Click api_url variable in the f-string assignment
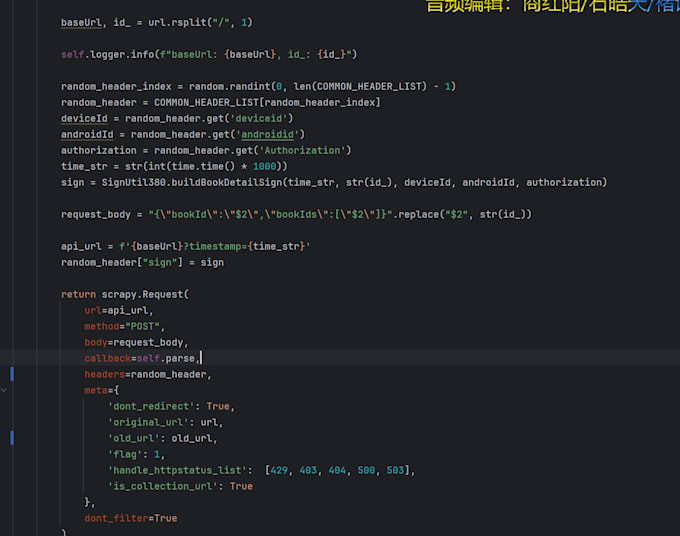This screenshot has width=680, height=536. [x=81, y=247]
